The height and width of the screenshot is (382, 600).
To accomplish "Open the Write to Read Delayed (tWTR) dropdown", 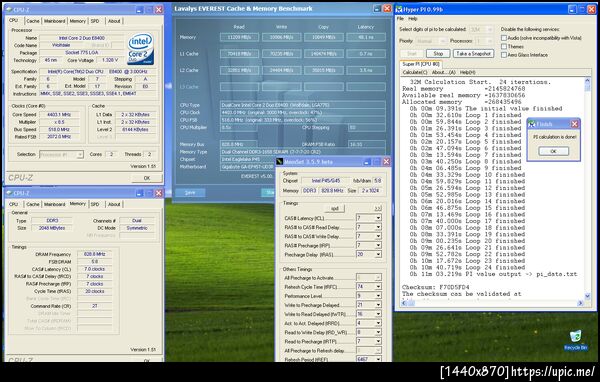I will point(378,314).
